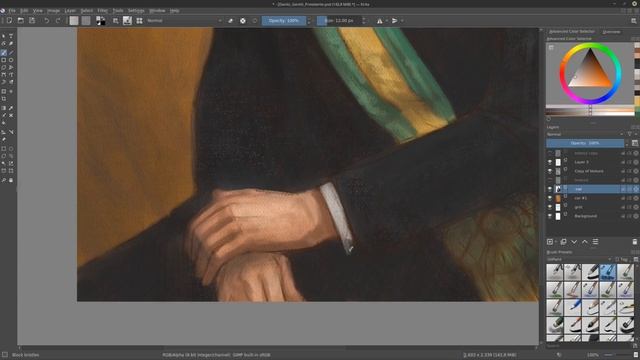Open the fill gradients button
Image resolution: width=640 pixels, height=360 pixels.
[74, 20]
